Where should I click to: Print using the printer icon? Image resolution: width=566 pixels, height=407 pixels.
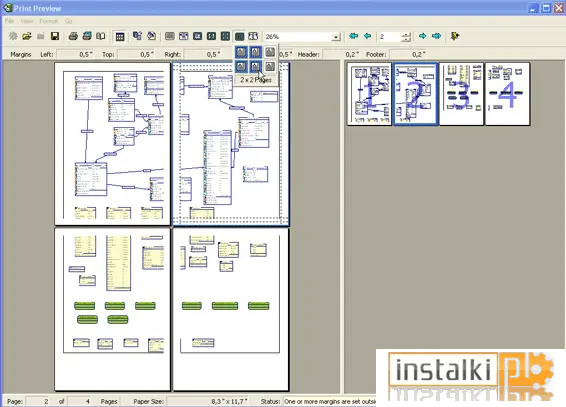[73, 36]
